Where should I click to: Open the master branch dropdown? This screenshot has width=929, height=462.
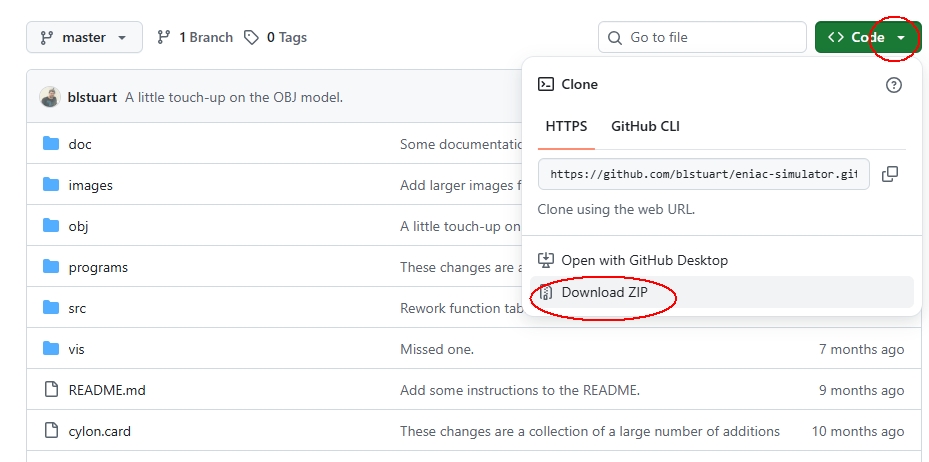[x=84, y=37]
